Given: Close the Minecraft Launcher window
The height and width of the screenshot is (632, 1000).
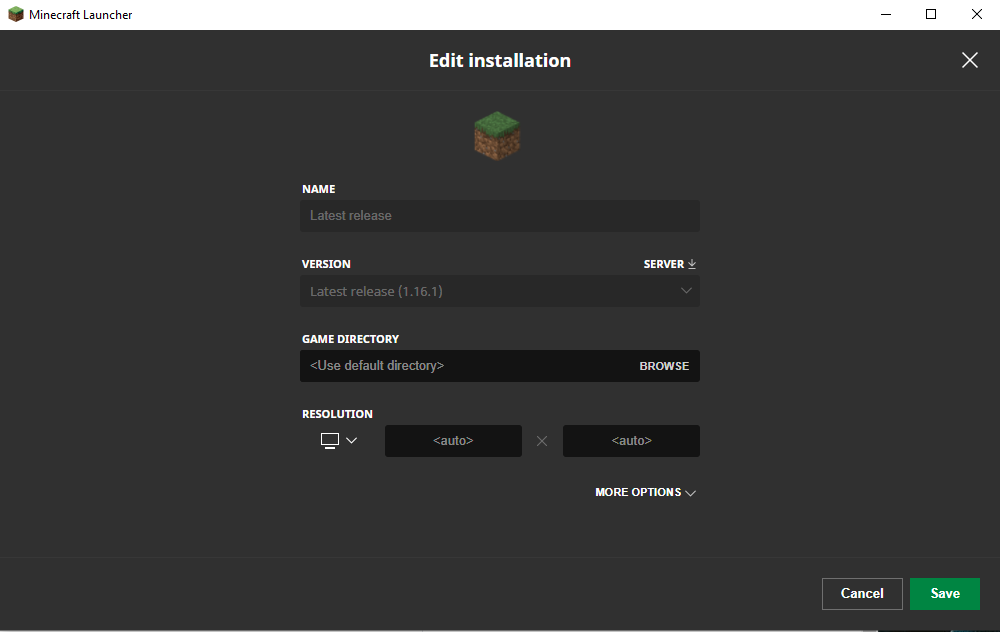Looking at the screenshot, I should click(976, 14).
